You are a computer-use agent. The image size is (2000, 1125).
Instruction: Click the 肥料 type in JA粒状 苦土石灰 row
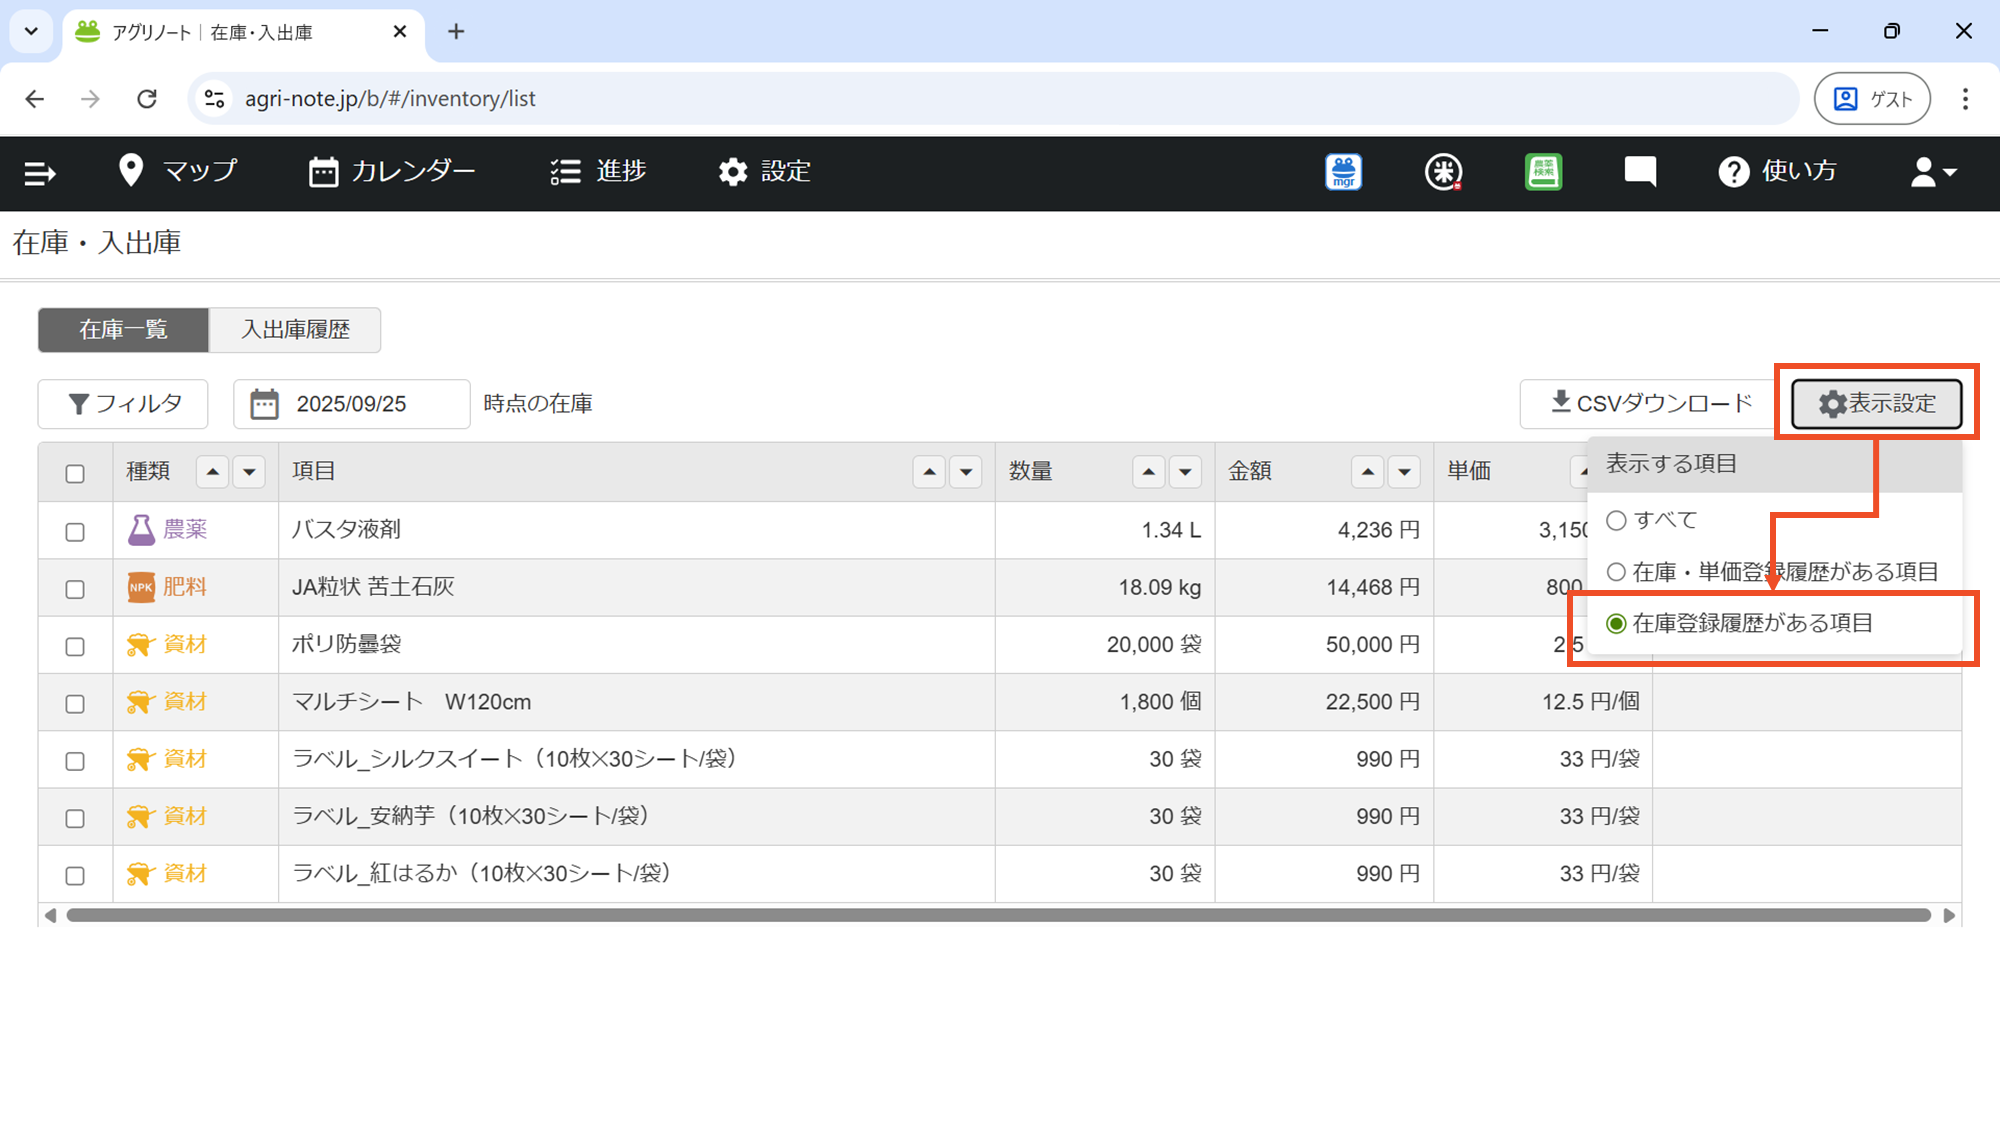tap(168, 587)
